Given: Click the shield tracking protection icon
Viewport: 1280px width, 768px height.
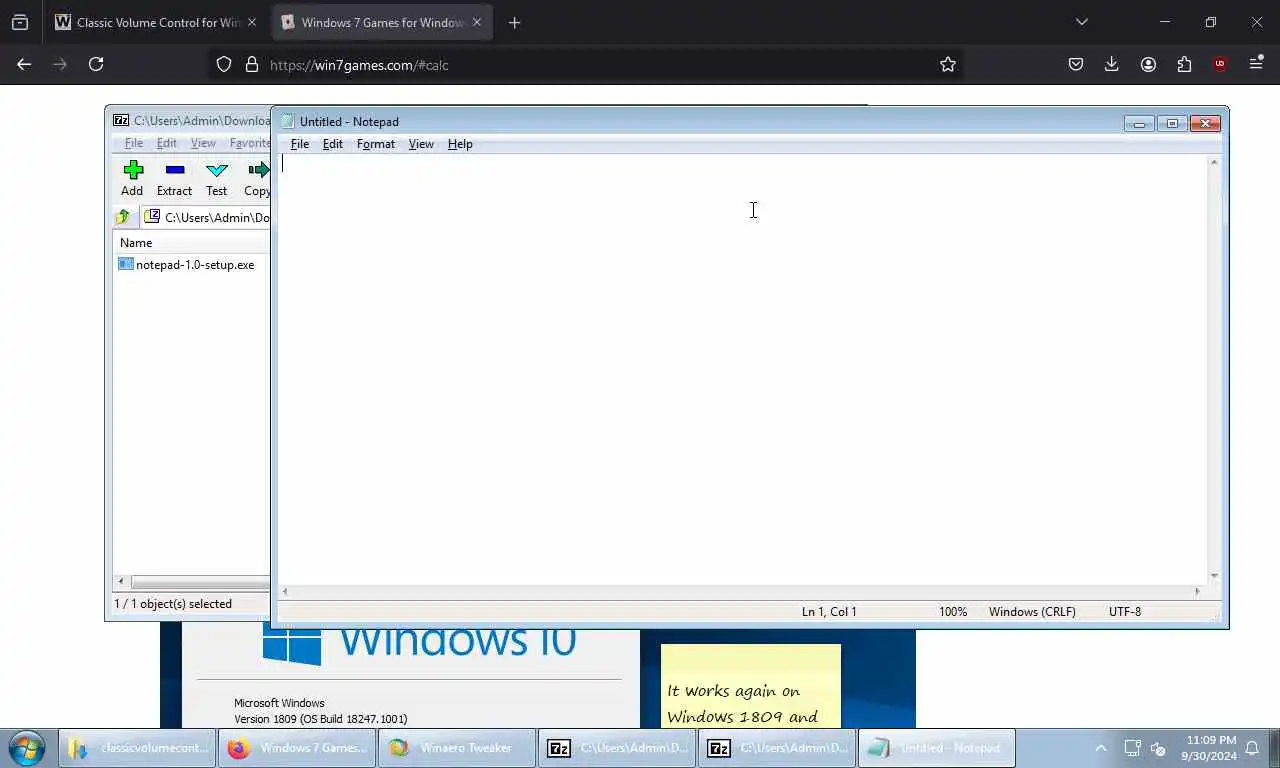Looking at the screenshot, I should point(224,64).
